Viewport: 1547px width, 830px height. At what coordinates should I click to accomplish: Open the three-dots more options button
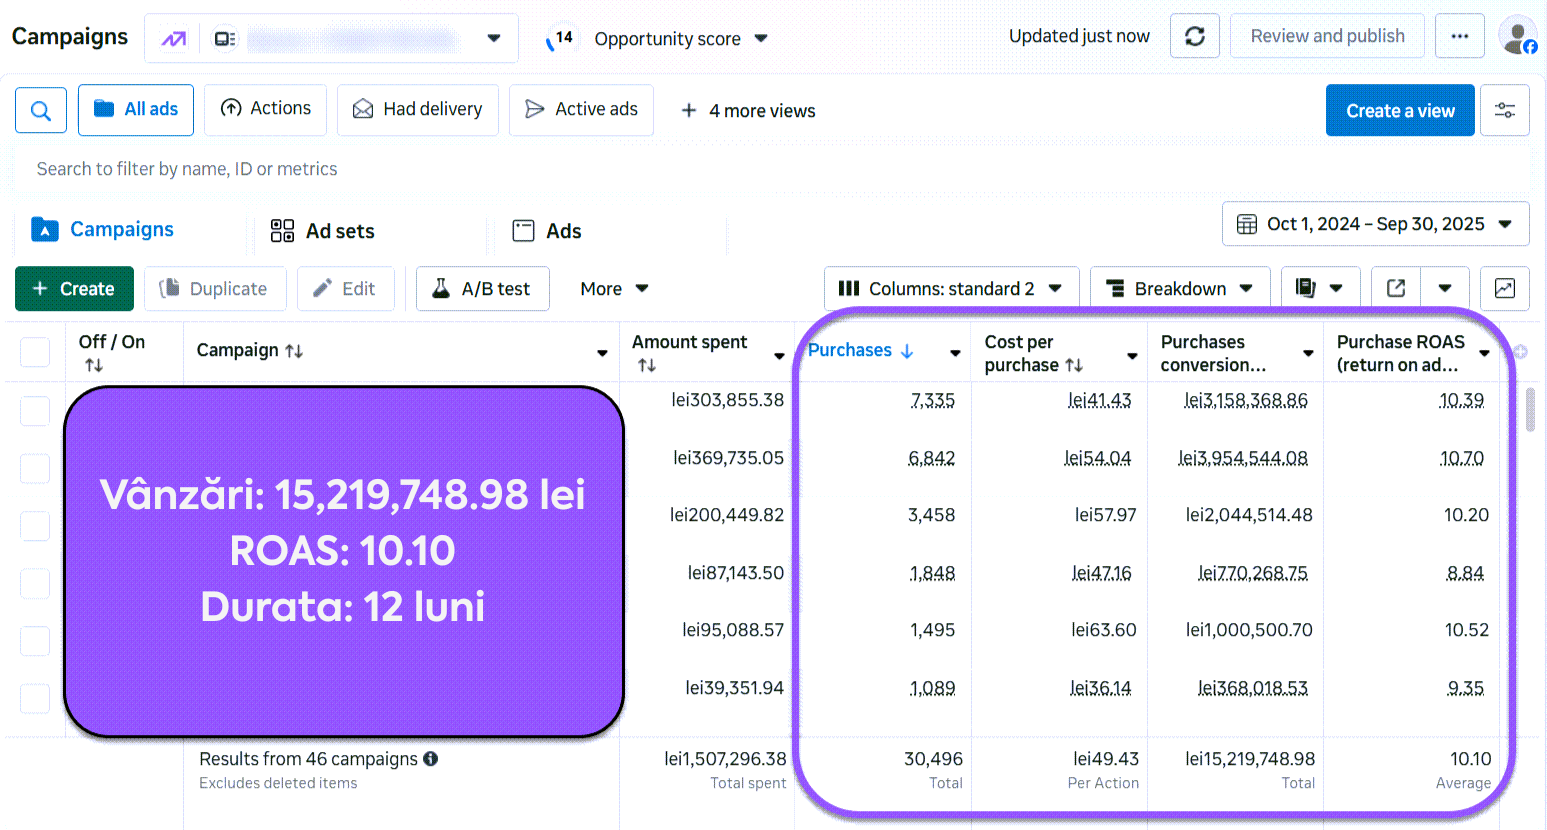pos(1460,37)
